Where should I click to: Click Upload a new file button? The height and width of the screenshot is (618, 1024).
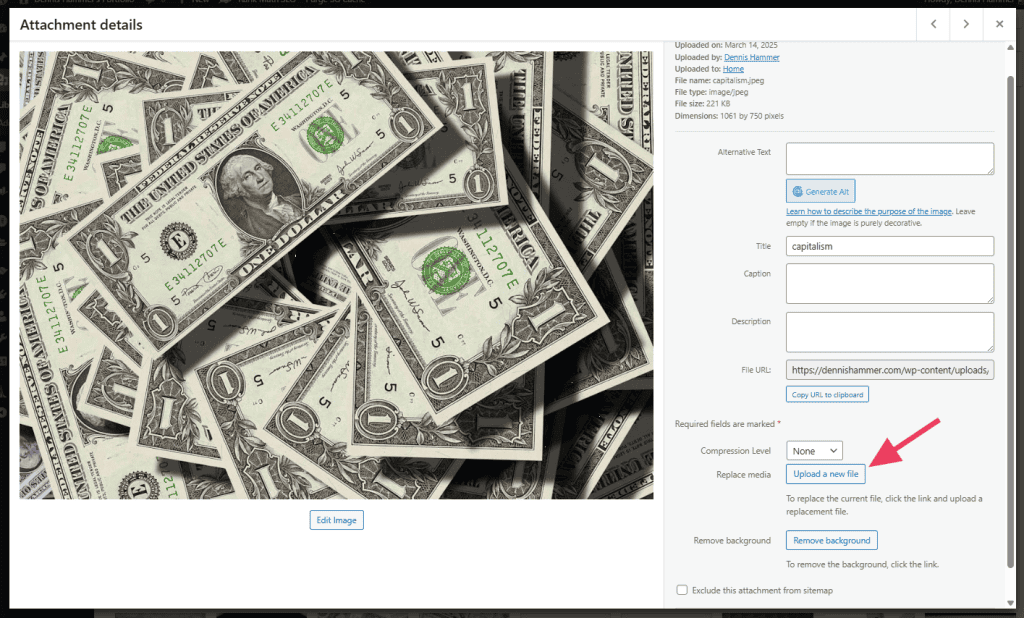[826, 474]
